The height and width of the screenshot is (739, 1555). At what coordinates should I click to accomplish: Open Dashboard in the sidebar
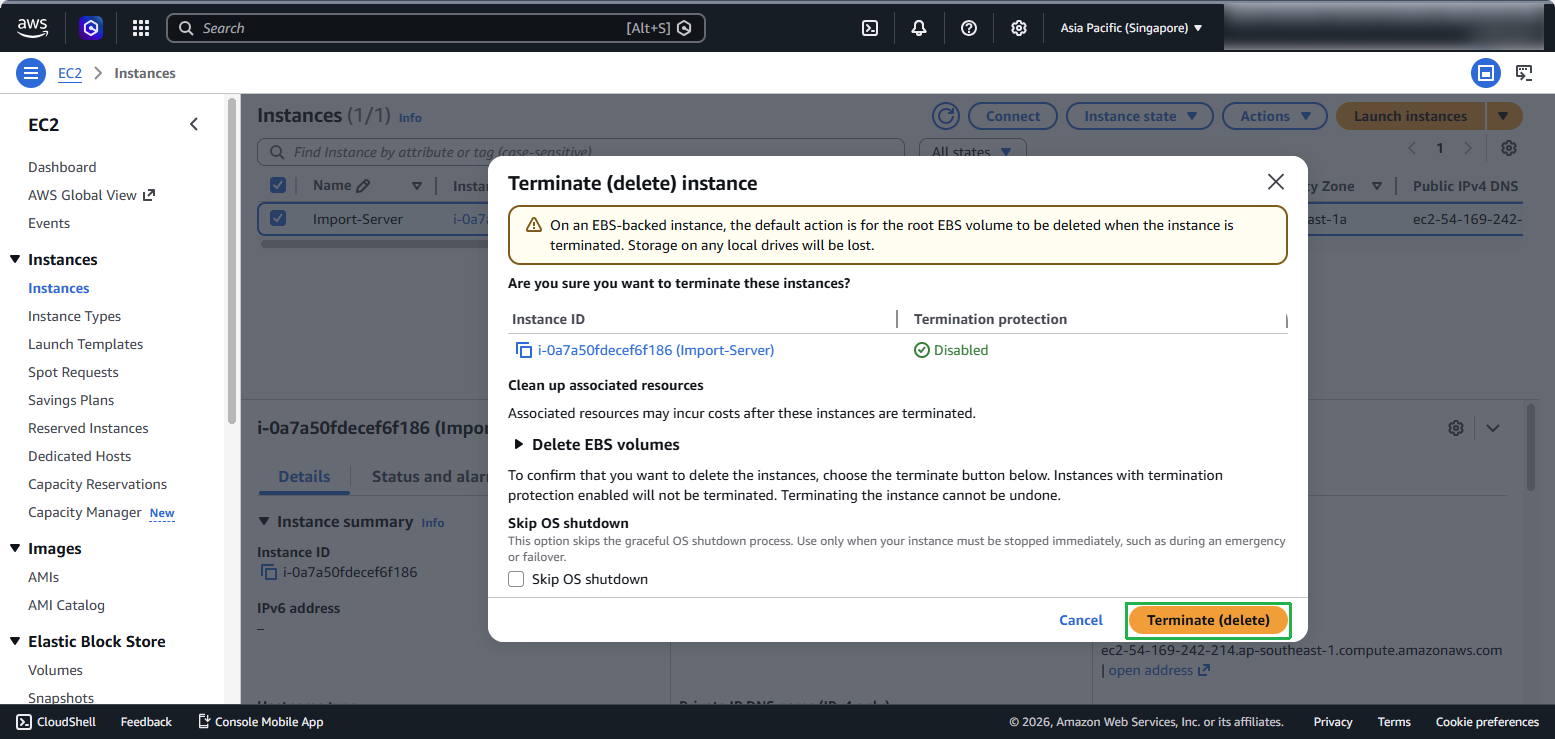[62, 167]
